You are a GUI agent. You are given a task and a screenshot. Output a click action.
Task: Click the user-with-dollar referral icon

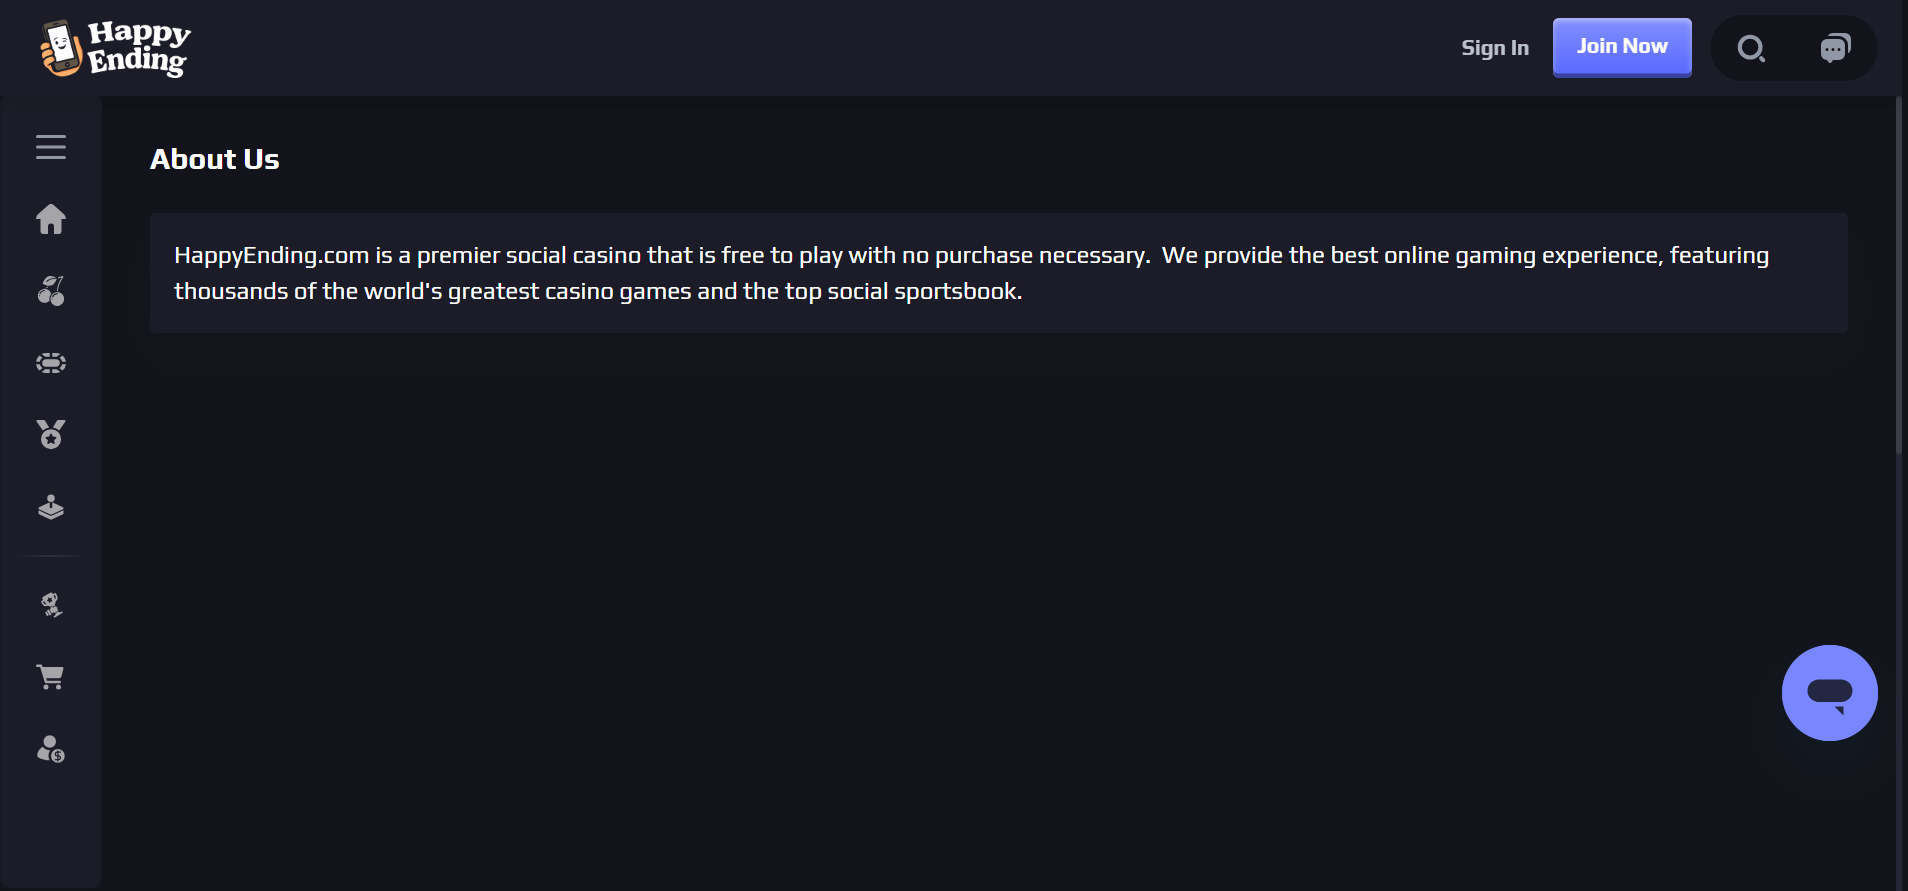click(x=51, y=749)
